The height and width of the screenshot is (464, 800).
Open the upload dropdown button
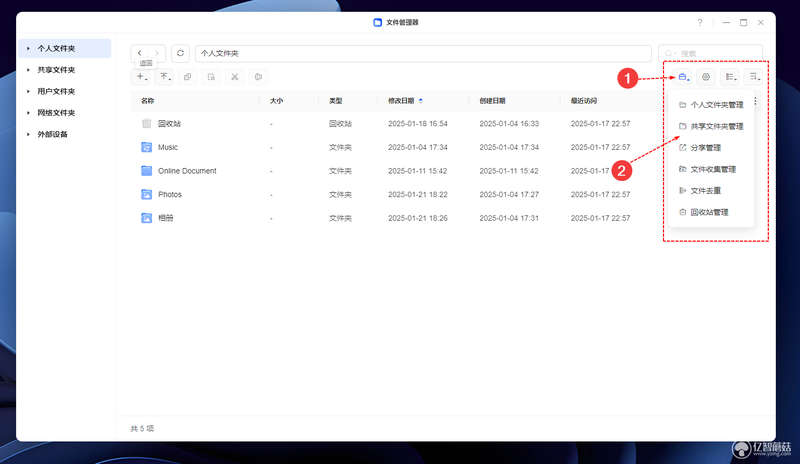[x=164, y=77]
